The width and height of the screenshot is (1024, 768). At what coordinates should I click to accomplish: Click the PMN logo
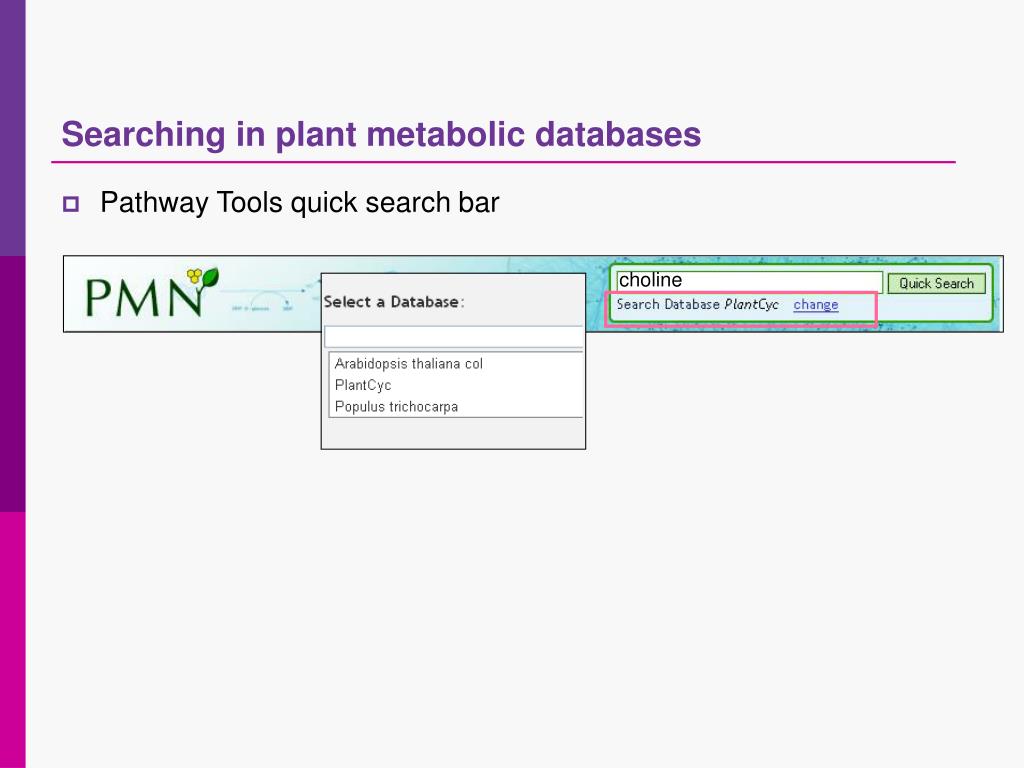tap(152, 293)
